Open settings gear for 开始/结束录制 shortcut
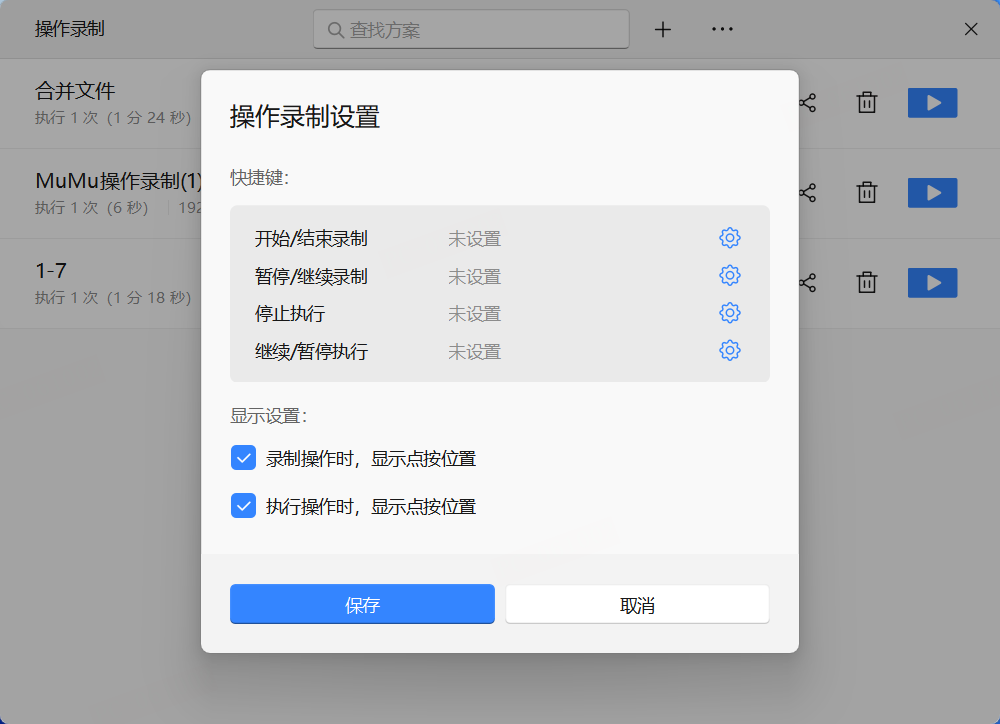 pos(730,238)
